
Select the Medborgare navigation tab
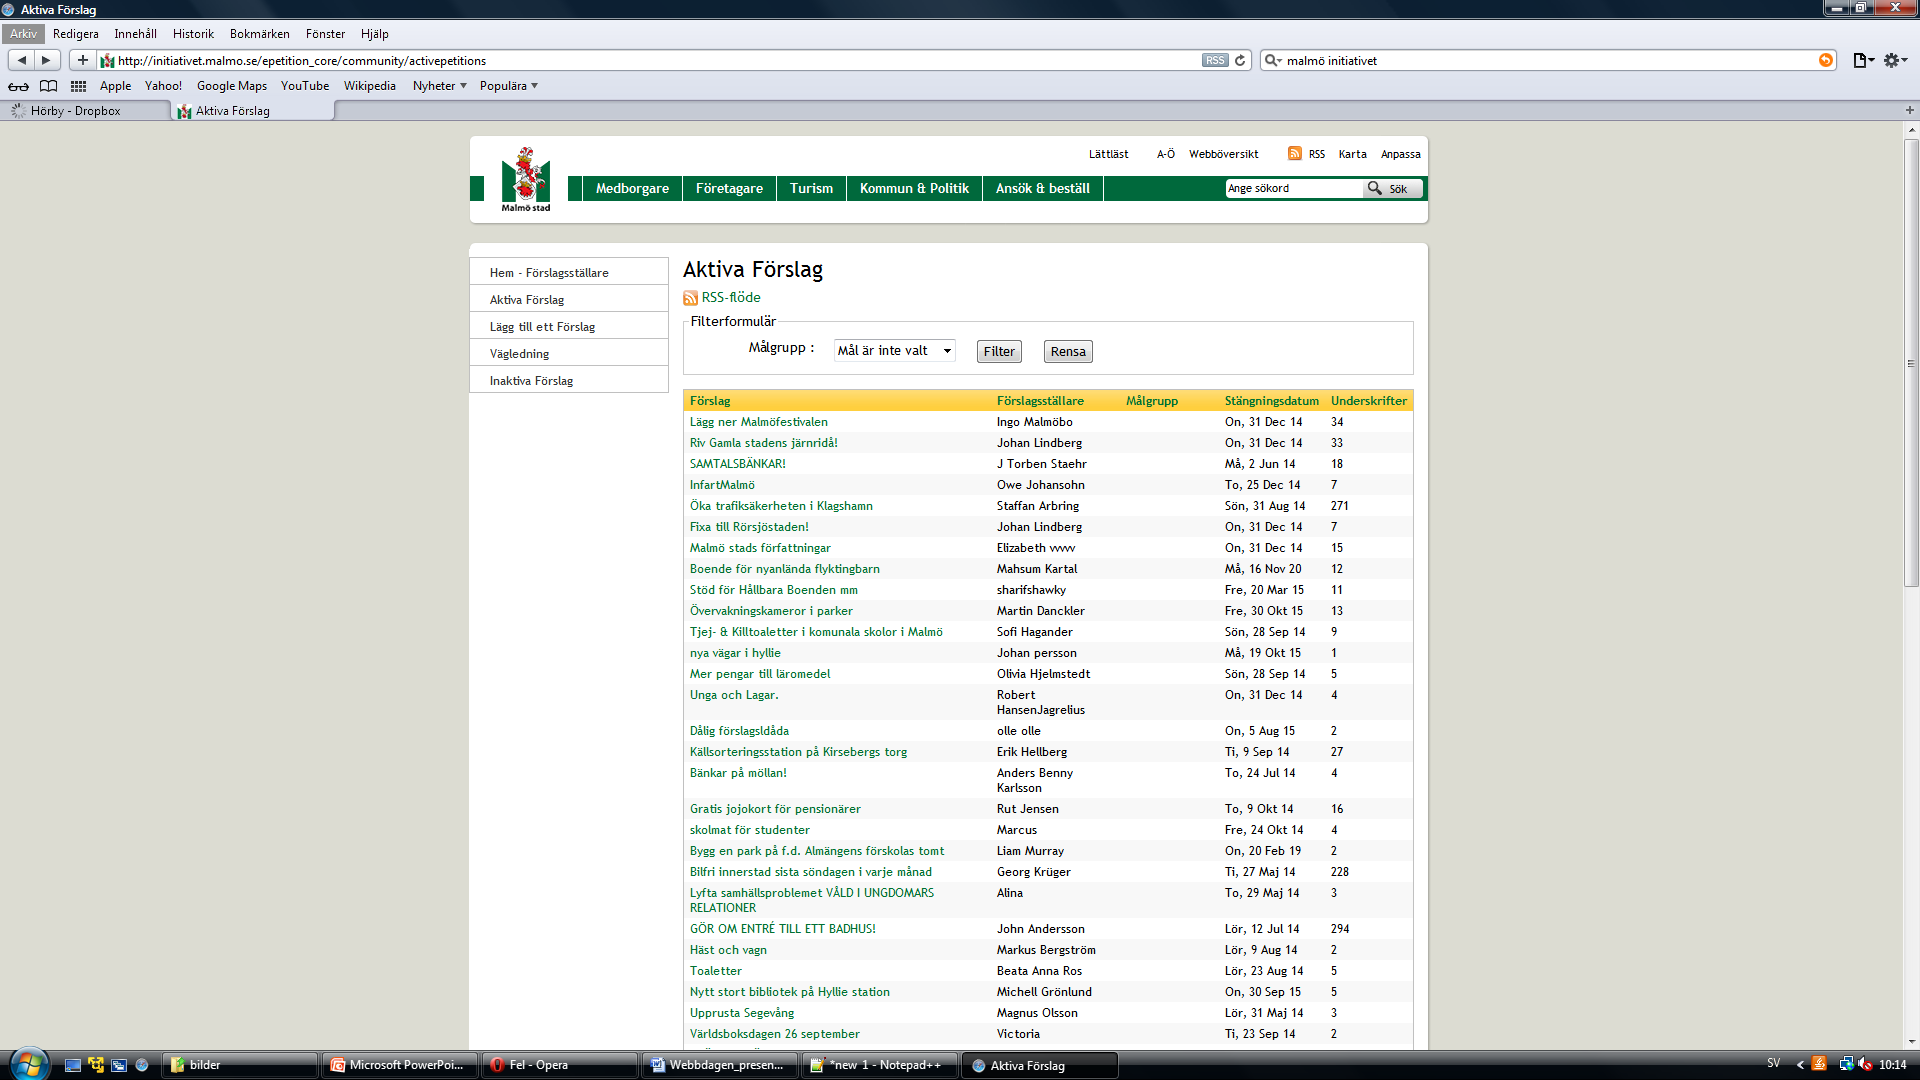pyautogui.click(x=632, y=188)
